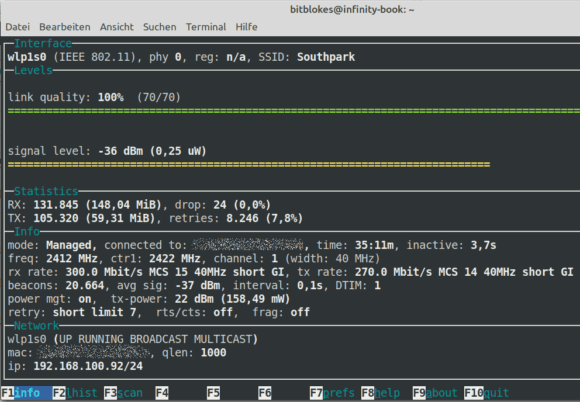Click the wlp1s0 interface name at top
The image size is (580, 402).
coord(27,57)
